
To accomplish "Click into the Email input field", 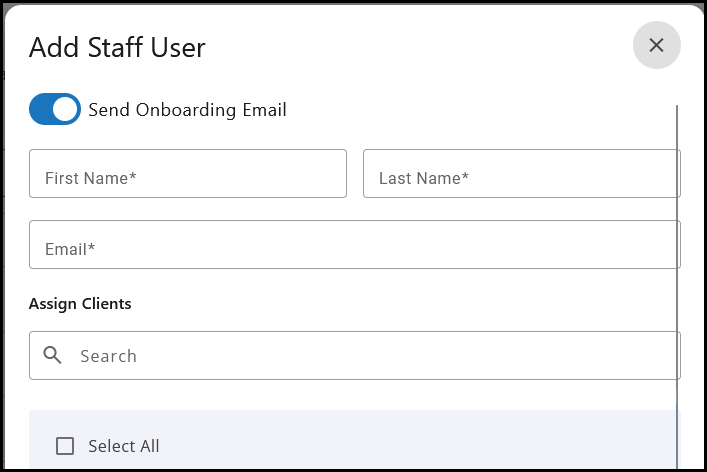I will (354, 245).
